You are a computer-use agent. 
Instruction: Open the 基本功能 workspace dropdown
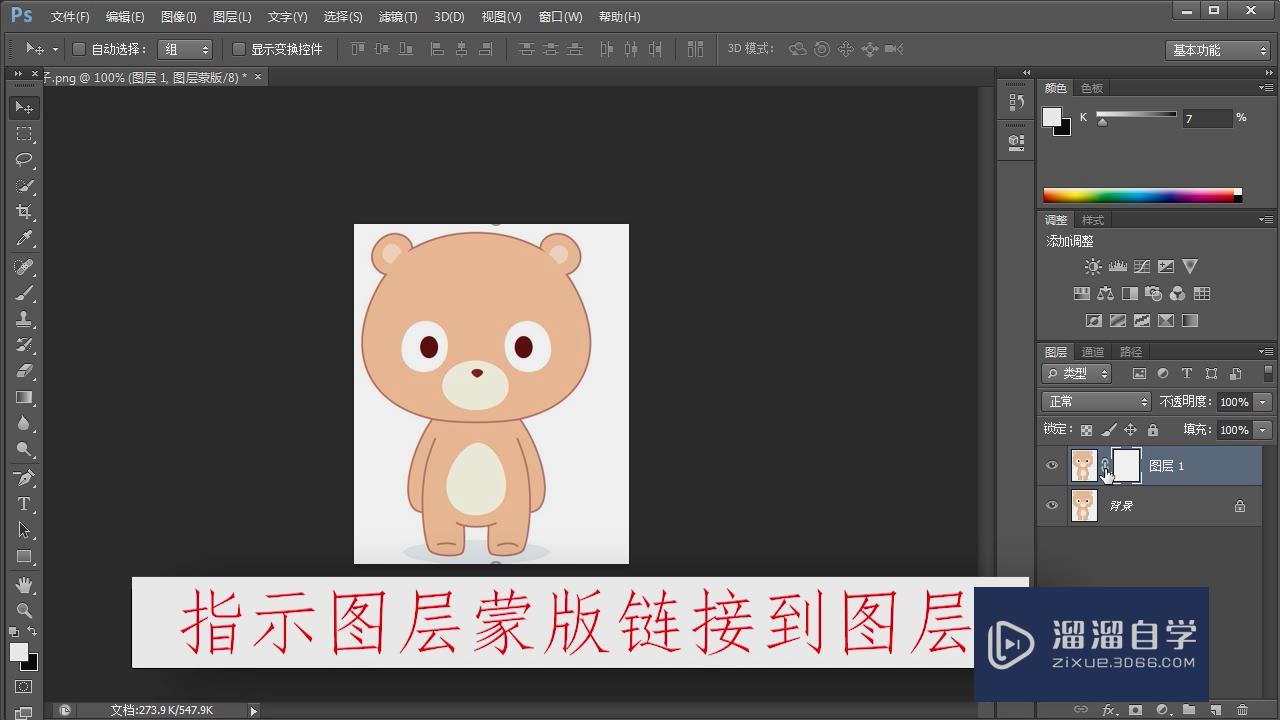click(x=1217, y=50)
